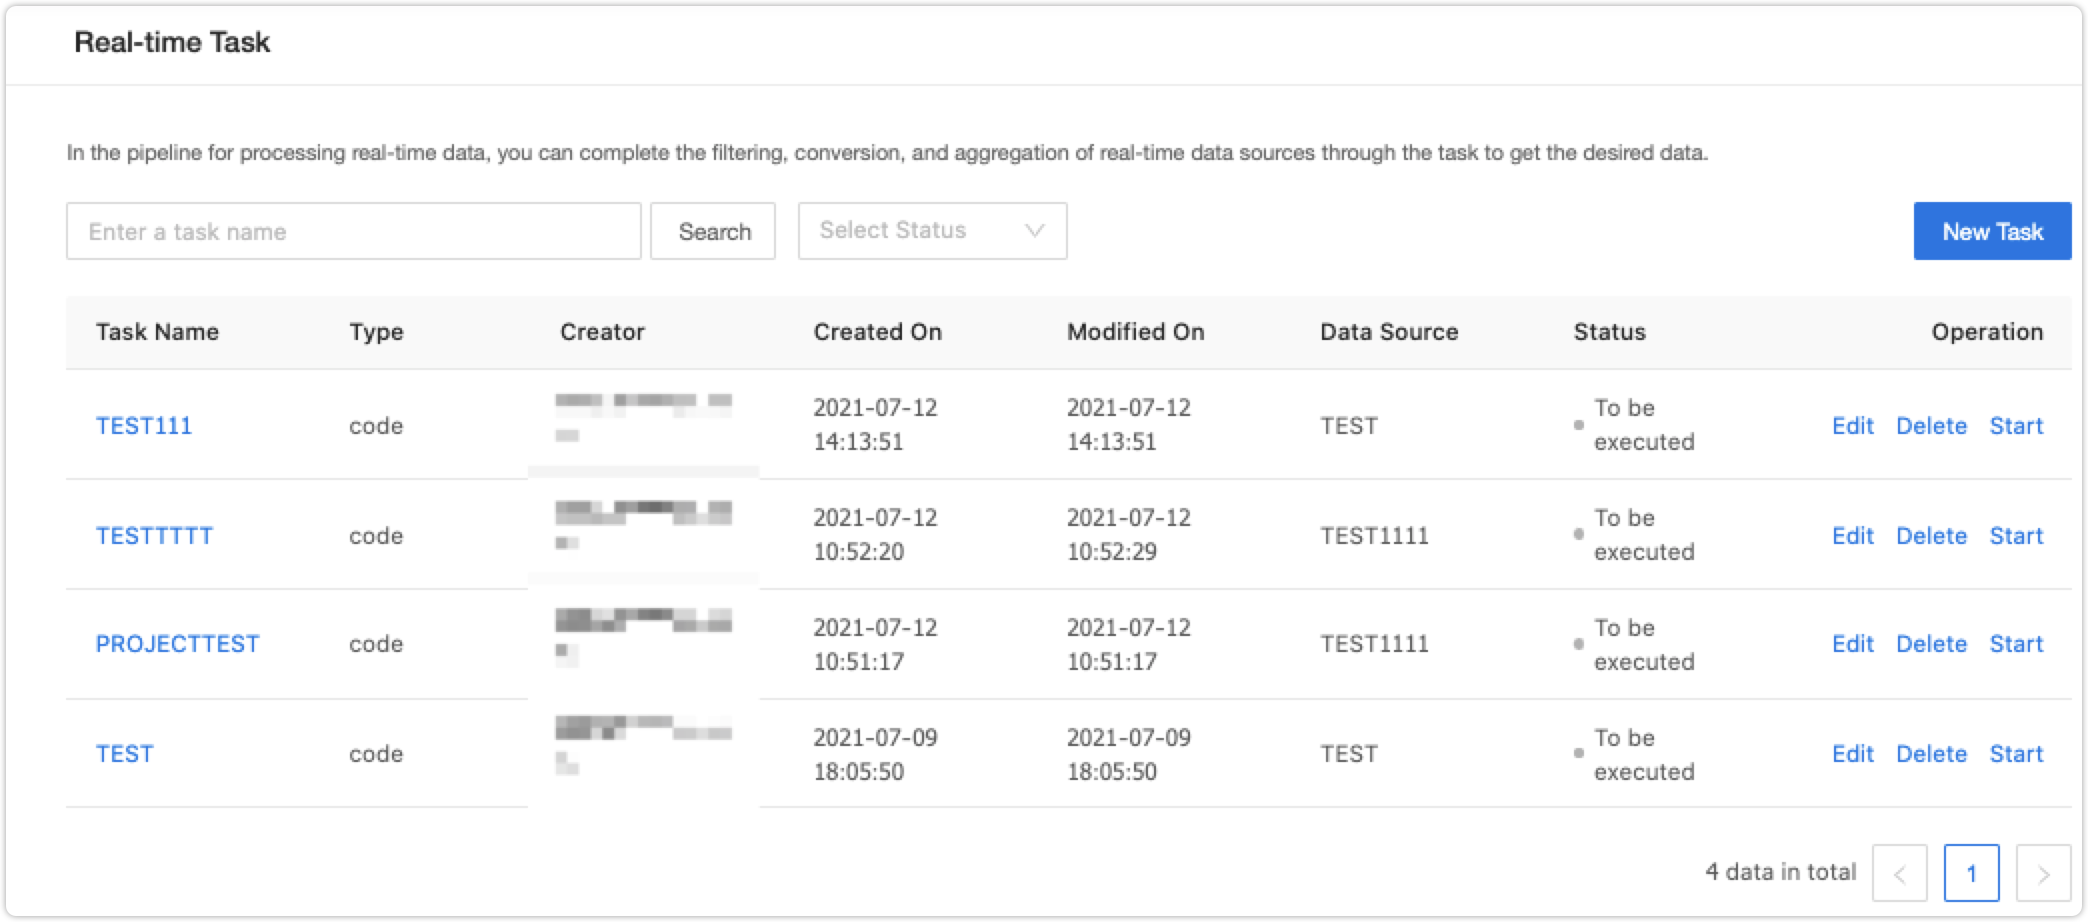Delete the TEST task
This screenshot has height=922, width=2088.
point(1932,753)
